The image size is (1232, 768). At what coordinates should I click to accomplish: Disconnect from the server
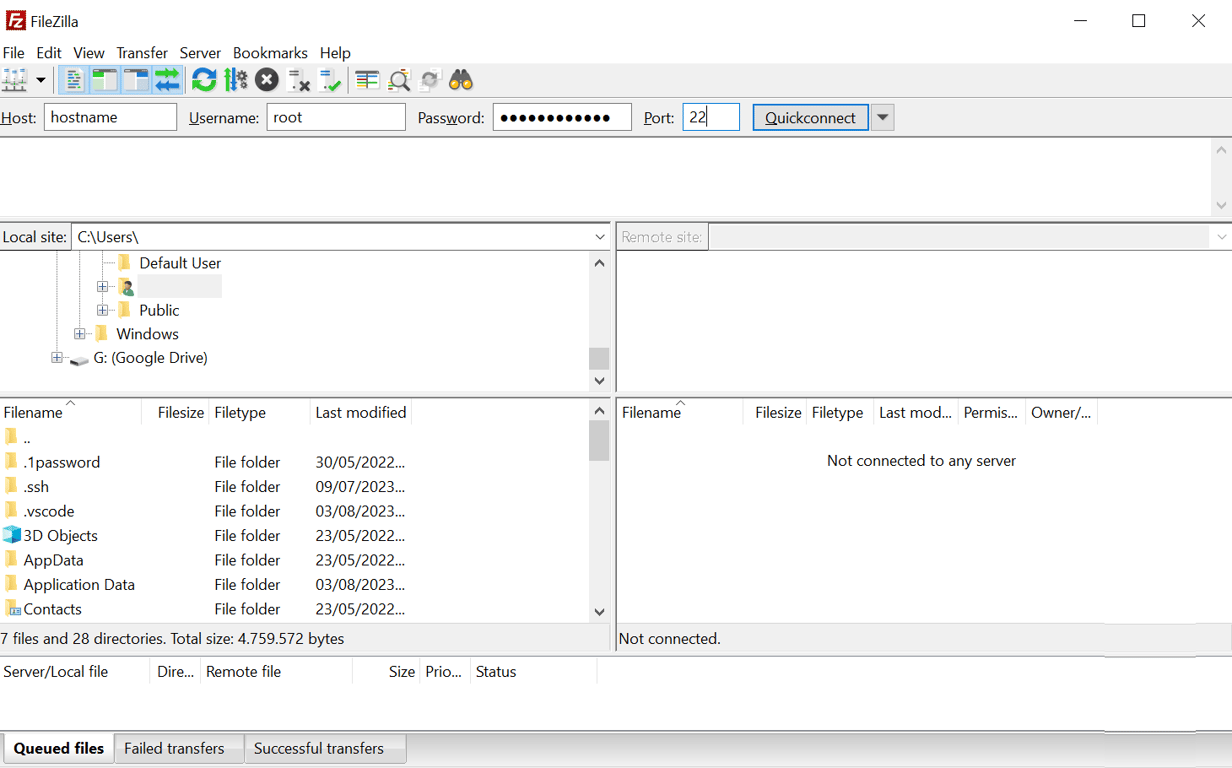(x=299, y=80)
